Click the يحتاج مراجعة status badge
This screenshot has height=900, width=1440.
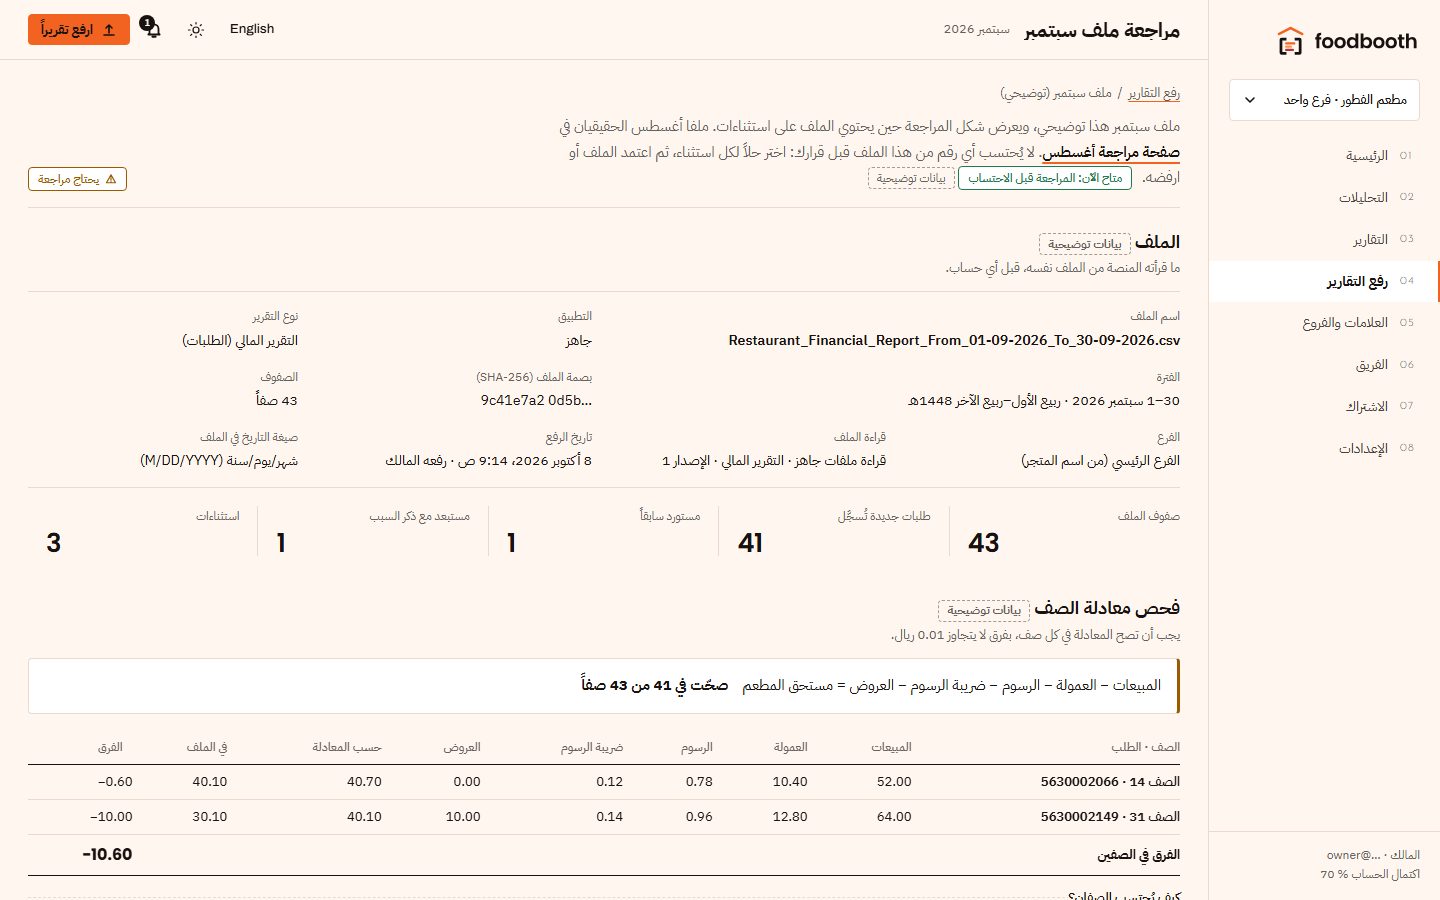coord(77,179)
